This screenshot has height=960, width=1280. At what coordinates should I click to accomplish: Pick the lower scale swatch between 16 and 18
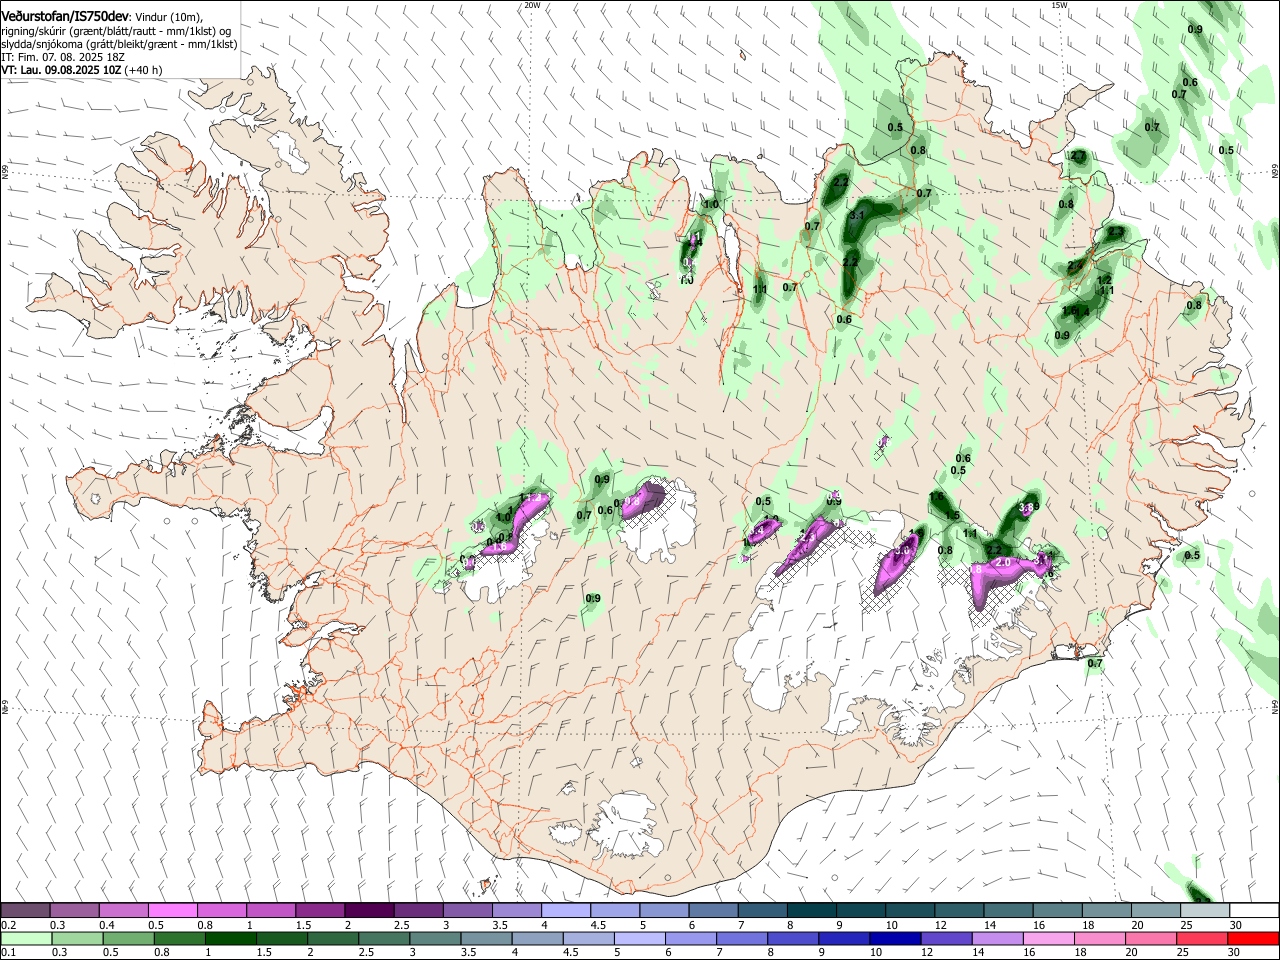[x=1048, y=939]
